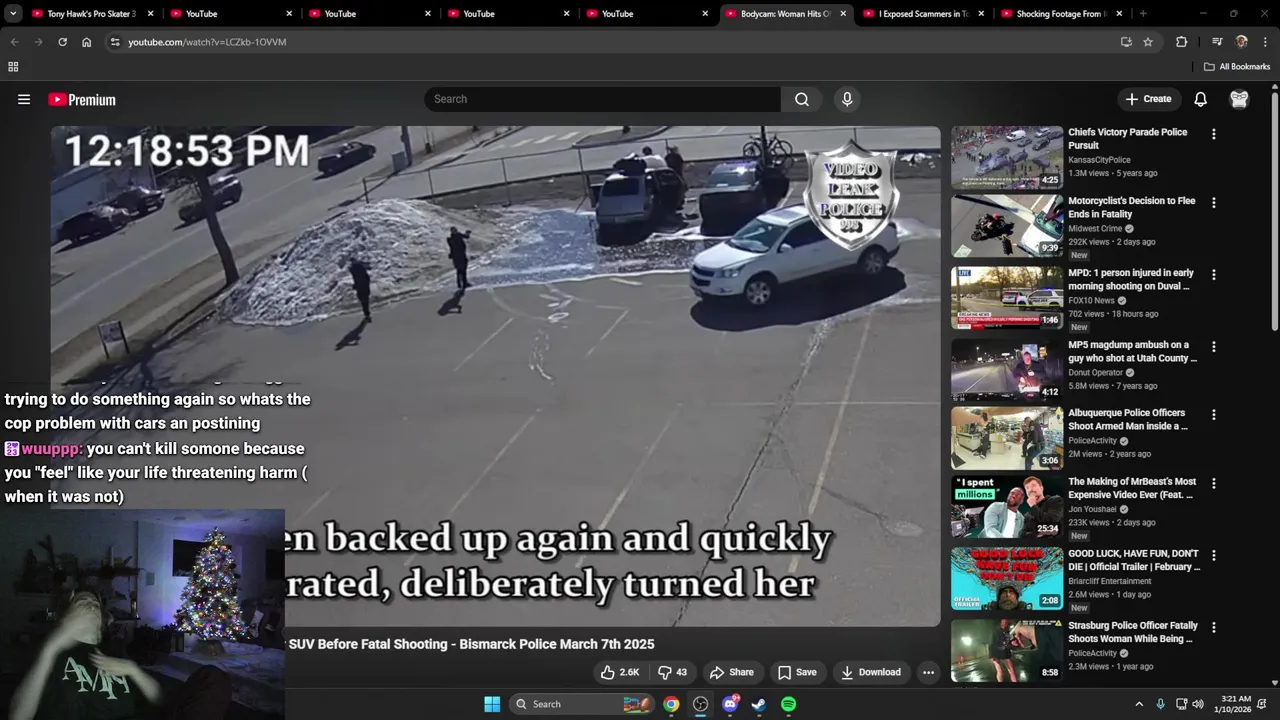Open the YouTube guide hamburger menu
Image resolution: width=1280 pixels, height=720 pixels.
click(x=24, y=99)
